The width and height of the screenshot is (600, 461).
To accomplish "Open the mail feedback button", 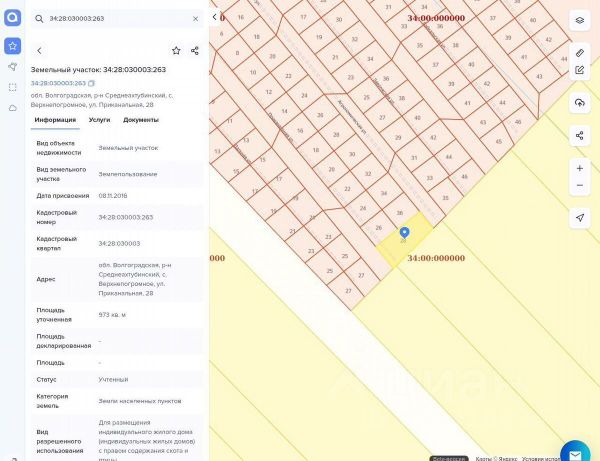I will (x=575, y=454).
